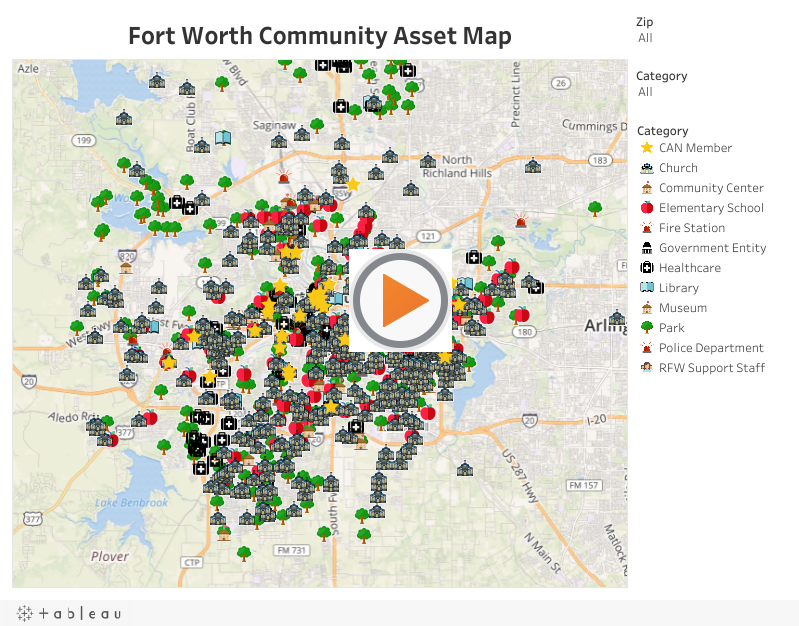Viewport: 799px width, 626px height.
Task: Highlight the Museum legend entry
Action: click(x=682, y=308)
